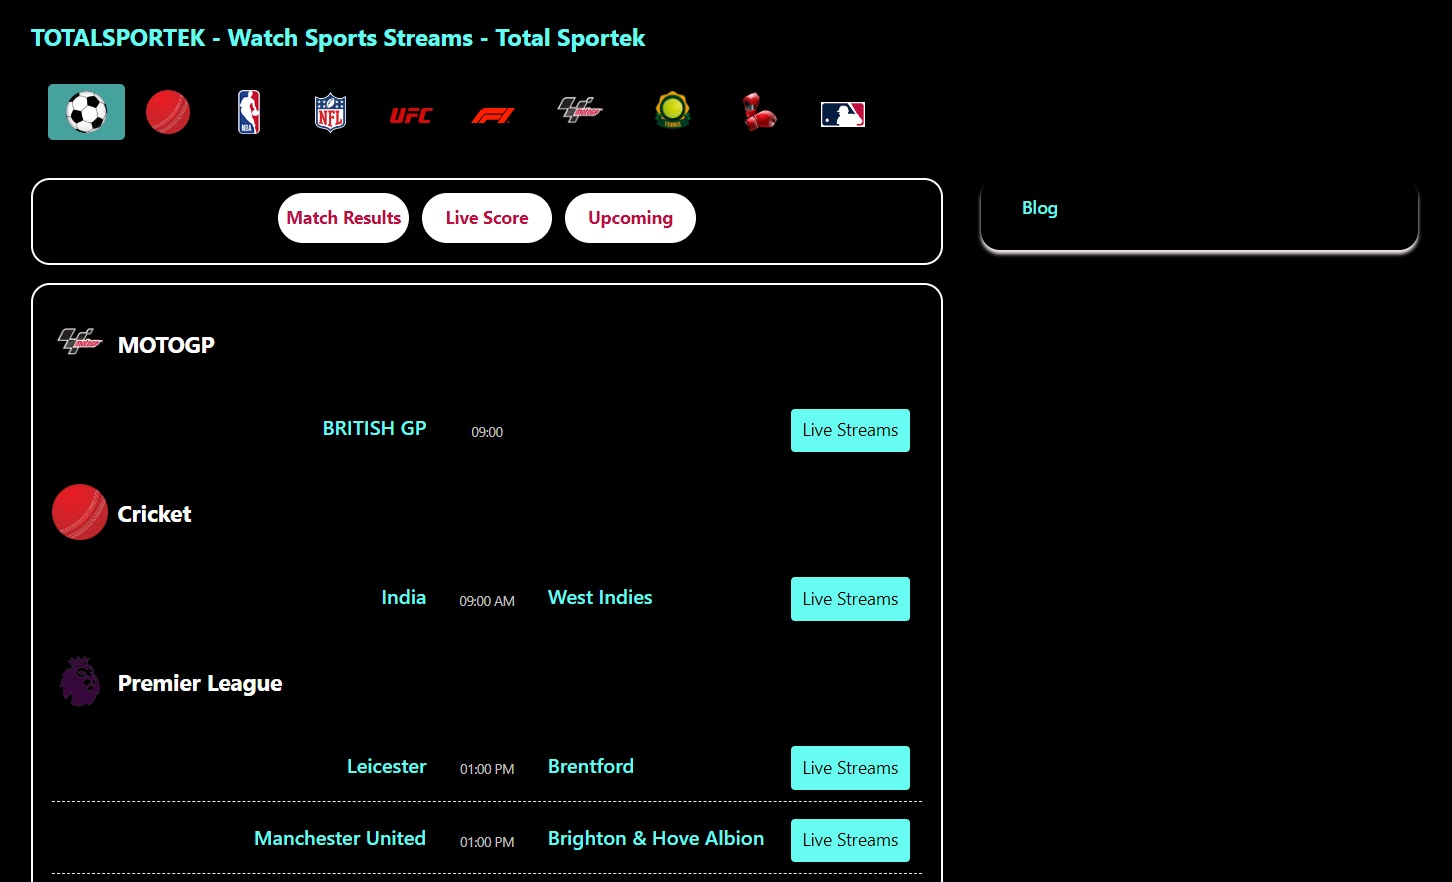Select the West Indies team name
The image size is (1452, 882).
point(600,597)
